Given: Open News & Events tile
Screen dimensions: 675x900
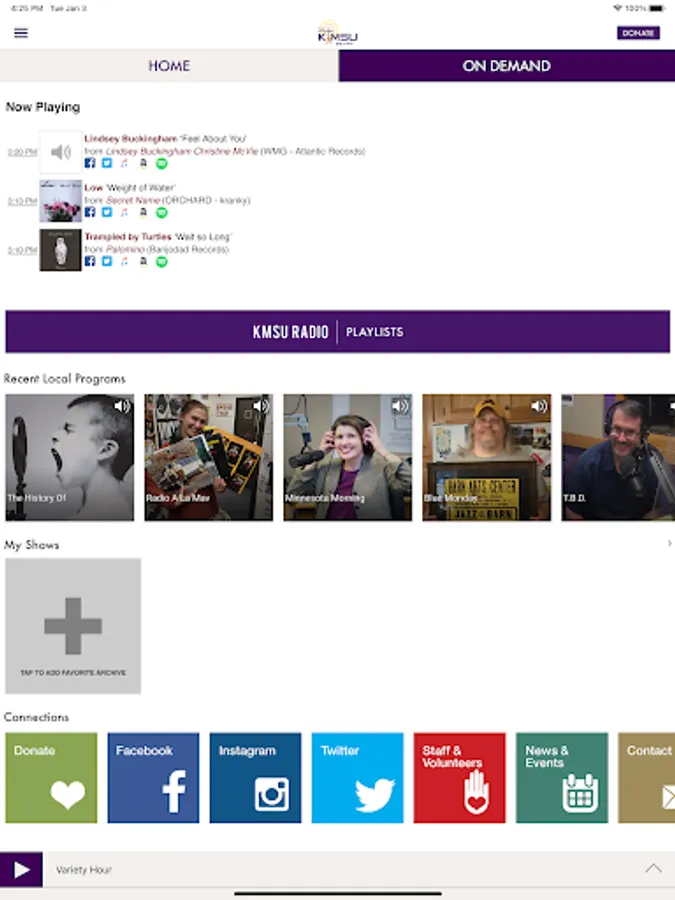Looking at the screenshot, I should pos(562,778).
